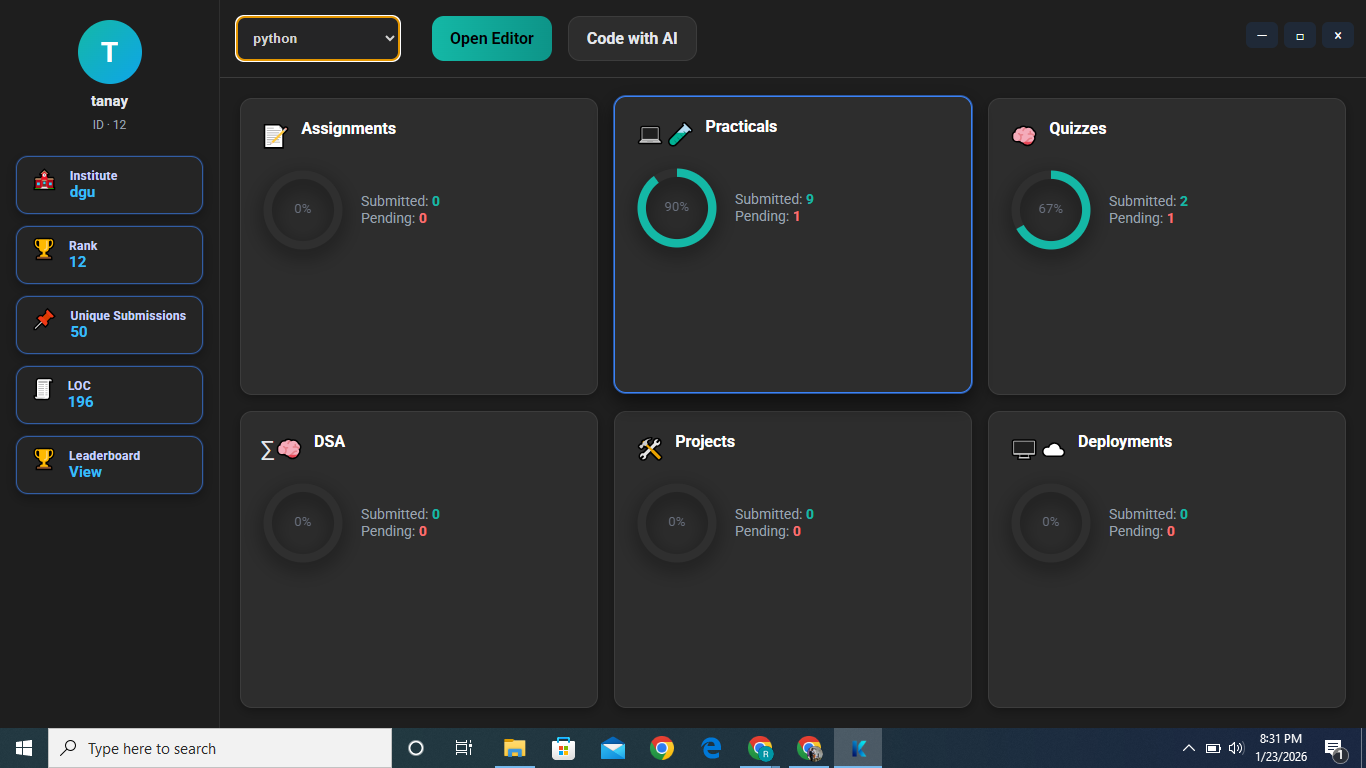This screenshot has height=768, width=1366.
Task: Click the Quizzes card title
Action: [x=1077, y=128]
